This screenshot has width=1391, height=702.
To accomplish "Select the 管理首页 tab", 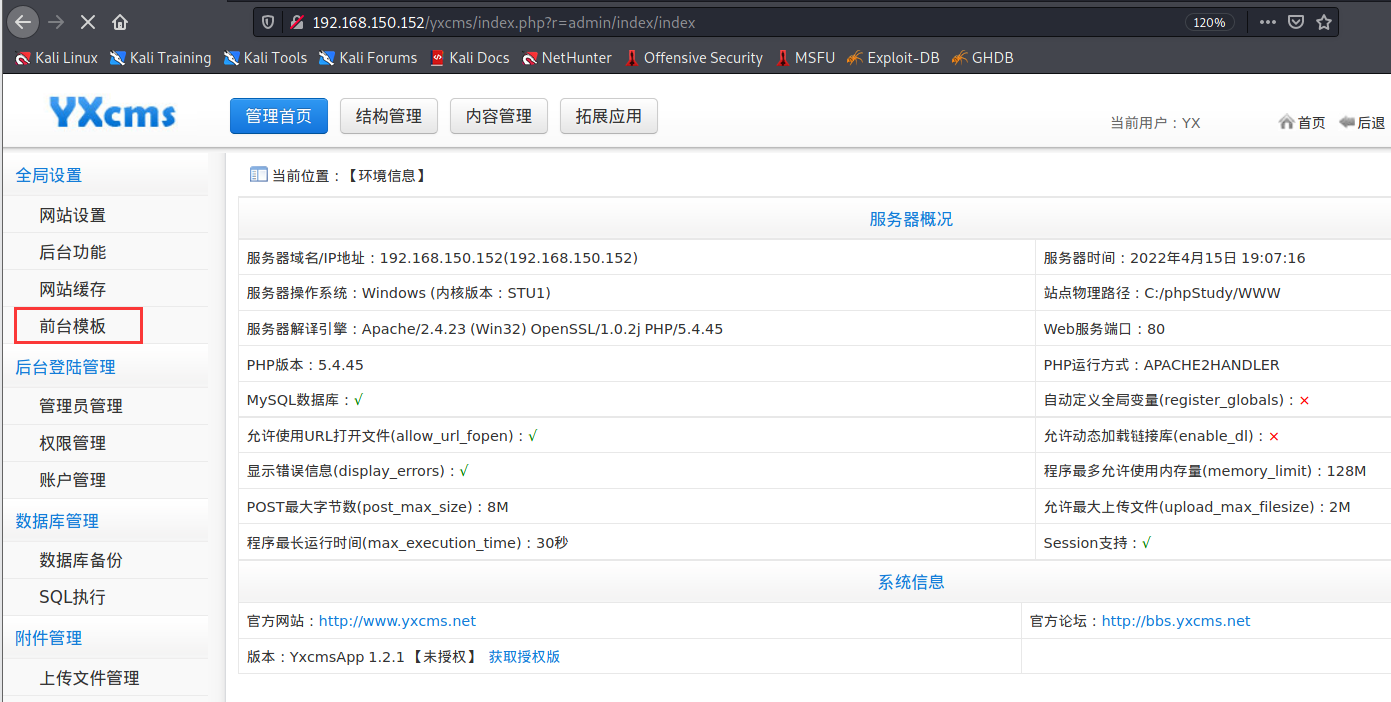I will (279, 116).
